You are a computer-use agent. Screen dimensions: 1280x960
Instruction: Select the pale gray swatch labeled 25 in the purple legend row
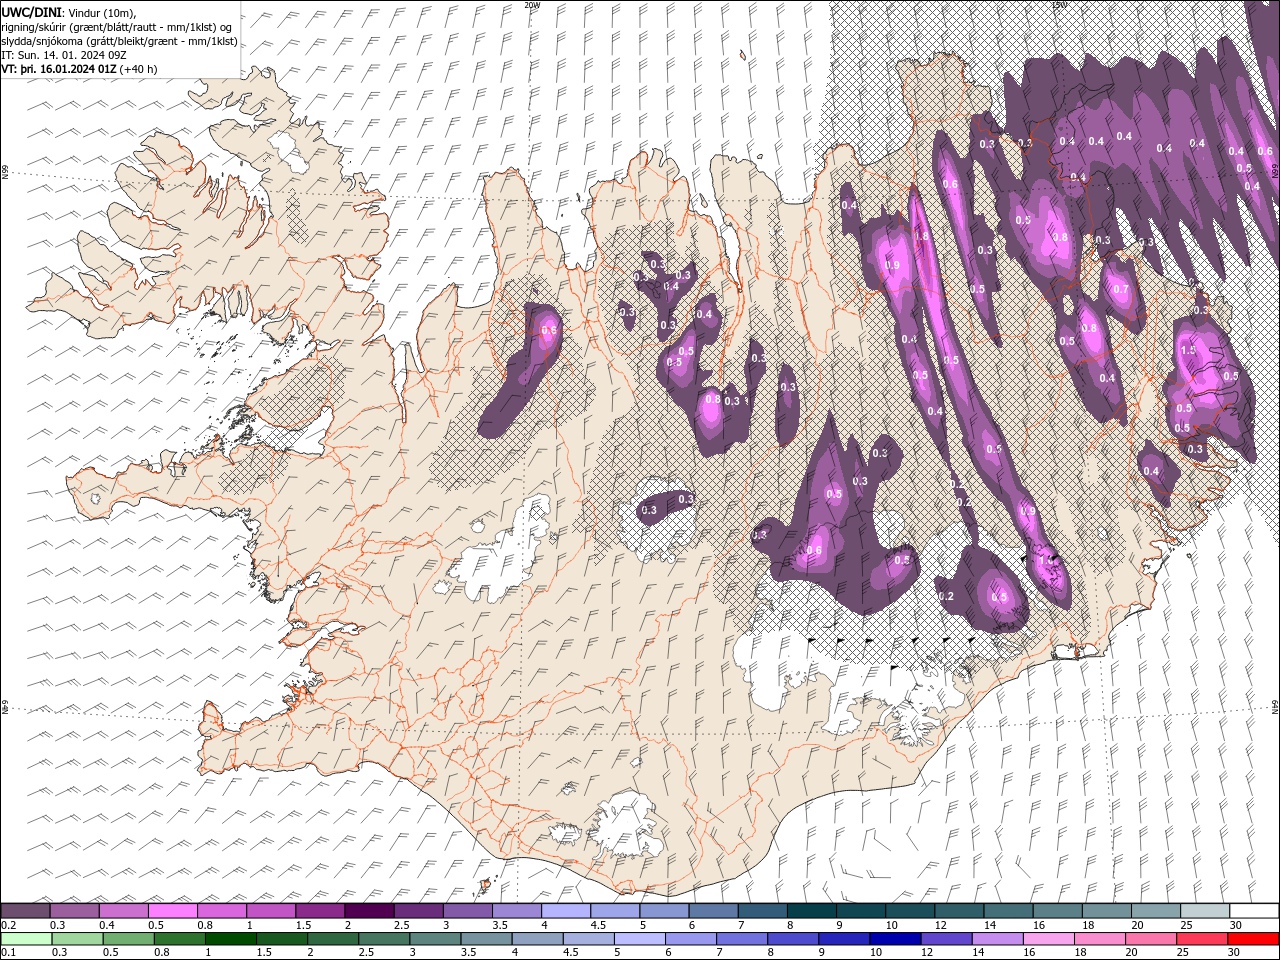click(x=1204, y=911)
